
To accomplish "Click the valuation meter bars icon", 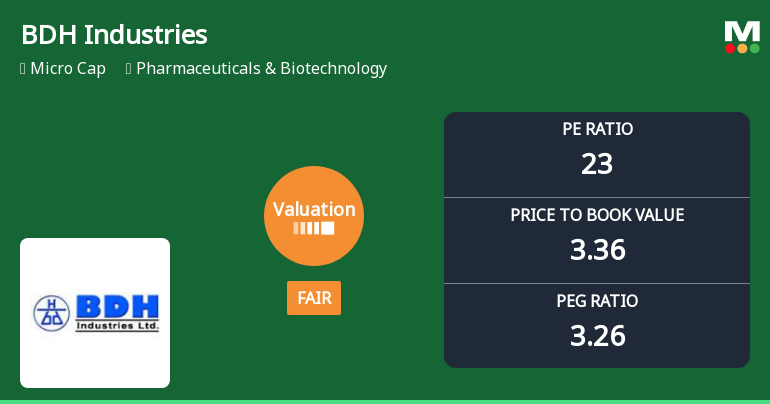I will click(313, 228).
